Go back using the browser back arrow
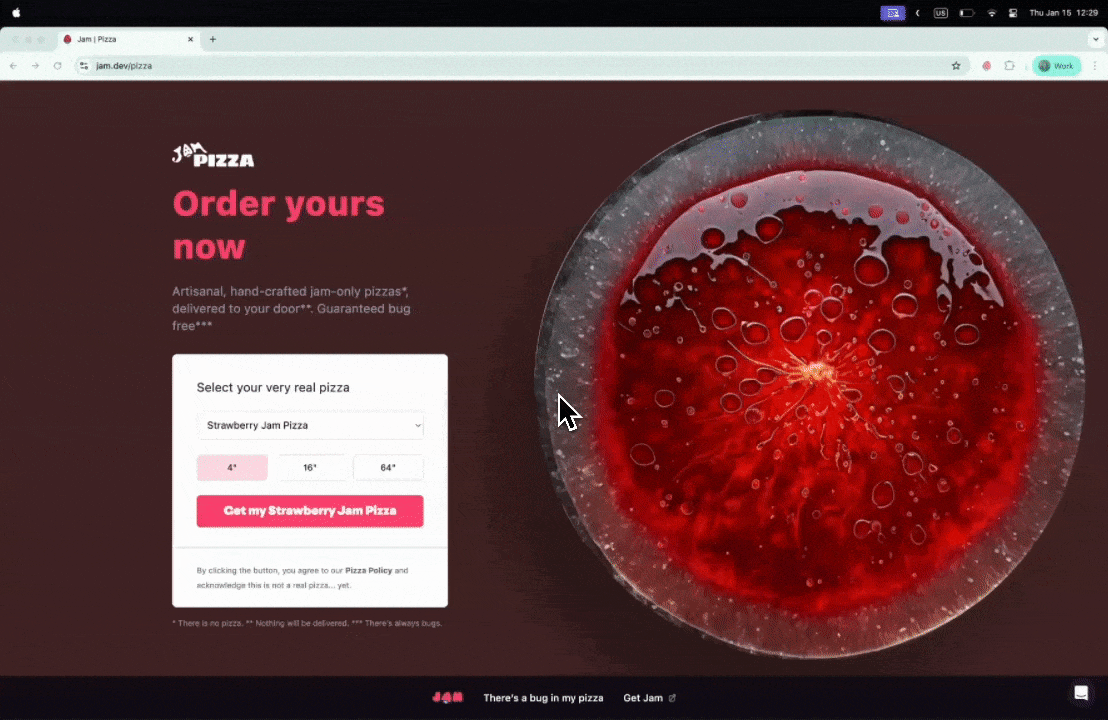Image resolution: width=1108 pixels, height=720 pixels. click(x=13, y=66)
